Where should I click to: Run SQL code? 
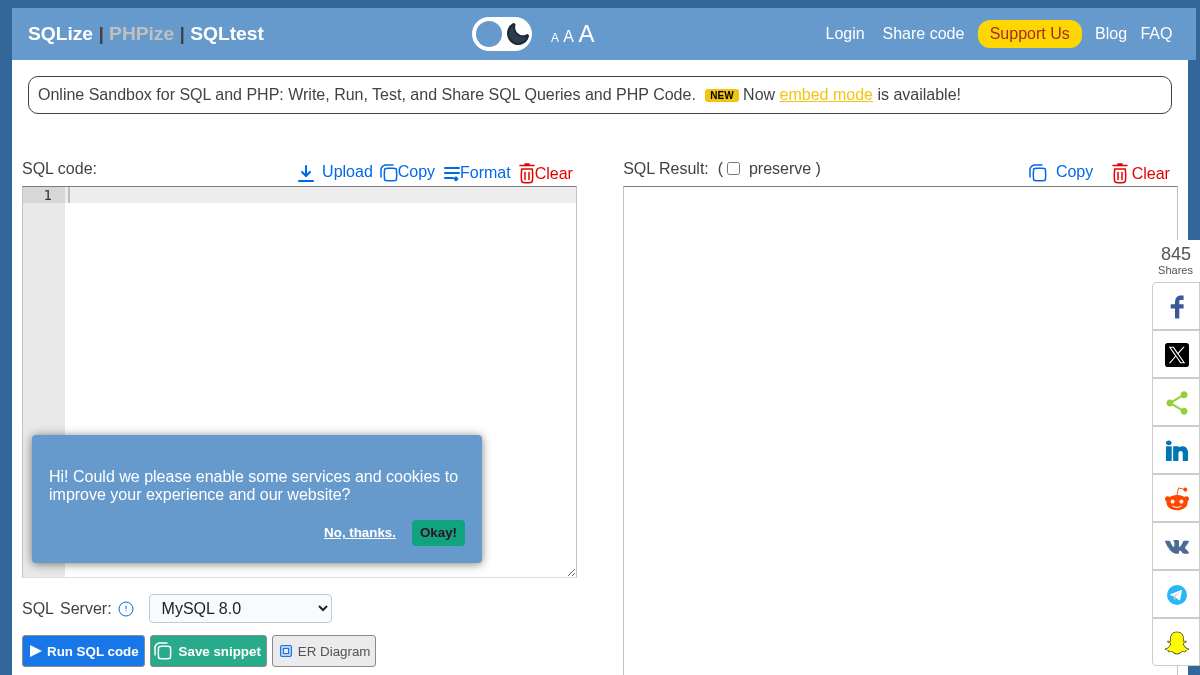coord(84,651)
